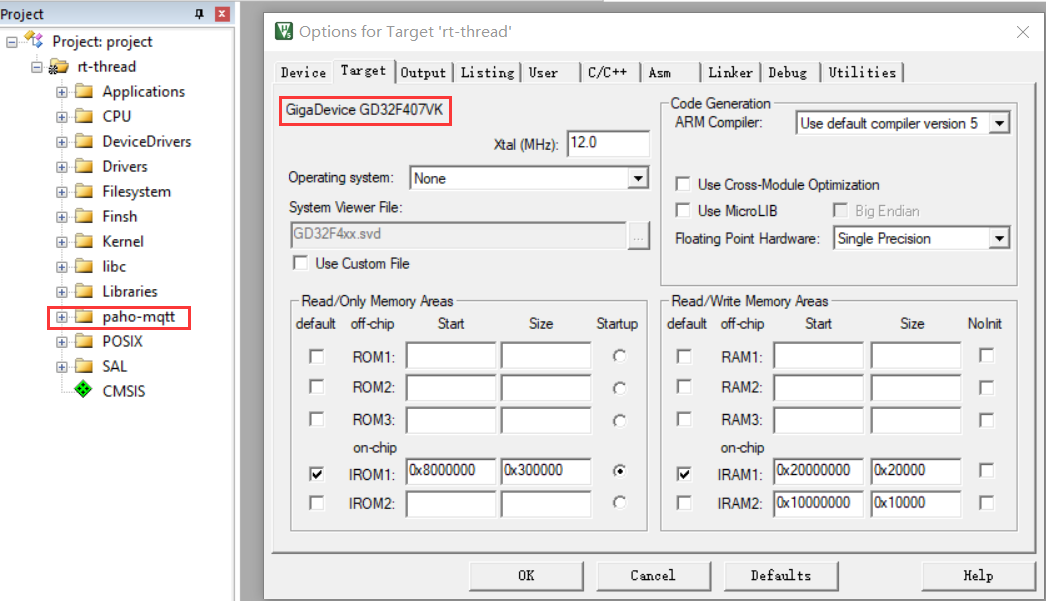Switch to the Listing tab
Screen dimensions: 1046x601
488,72
